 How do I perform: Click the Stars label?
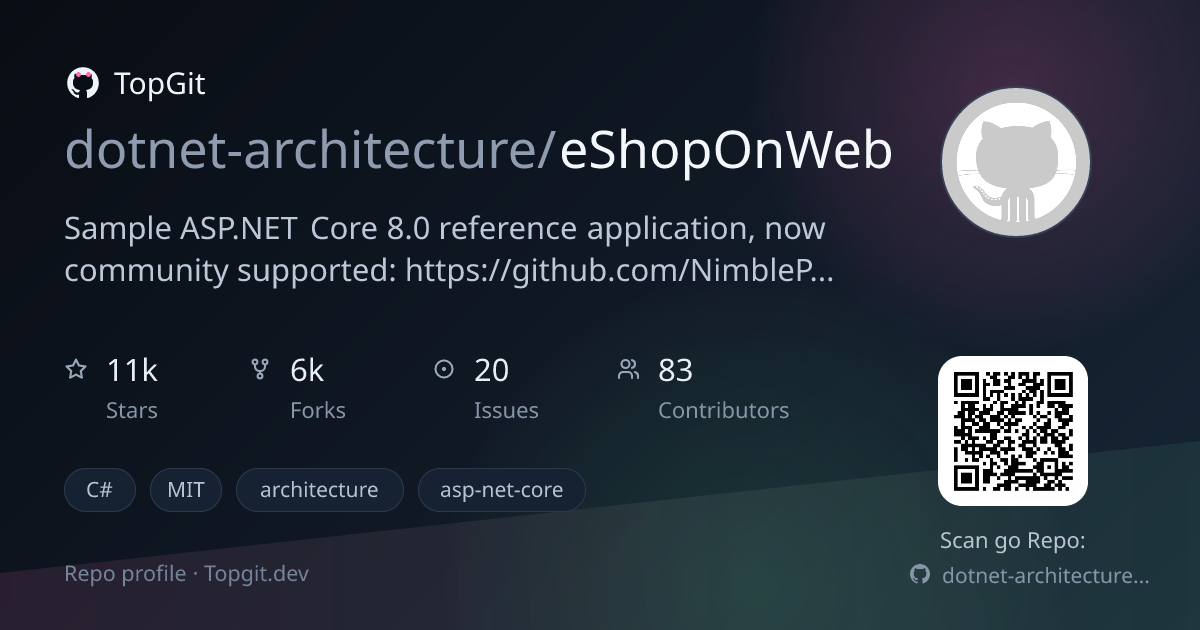pyautogui.click(x=132, y=410)
